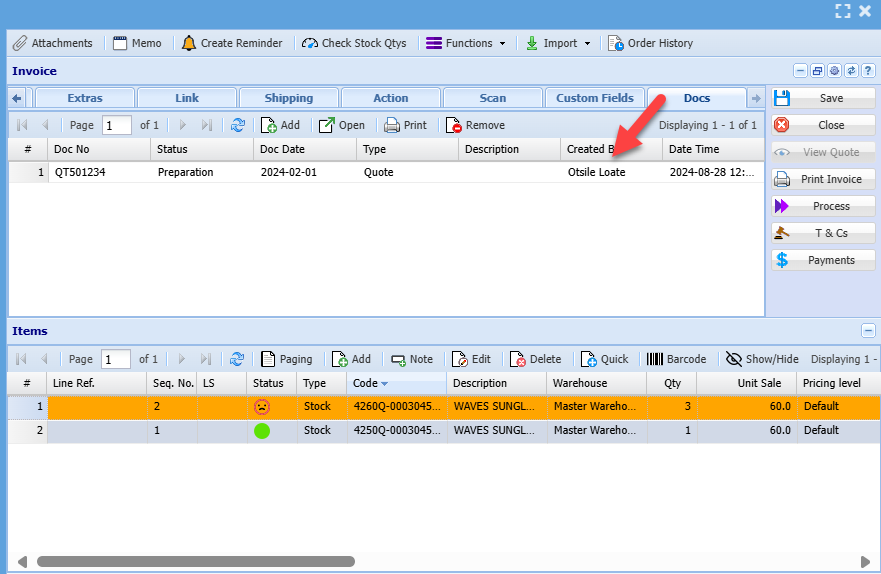
Task: Toggle fullscreen for the window
Action: 842,11
